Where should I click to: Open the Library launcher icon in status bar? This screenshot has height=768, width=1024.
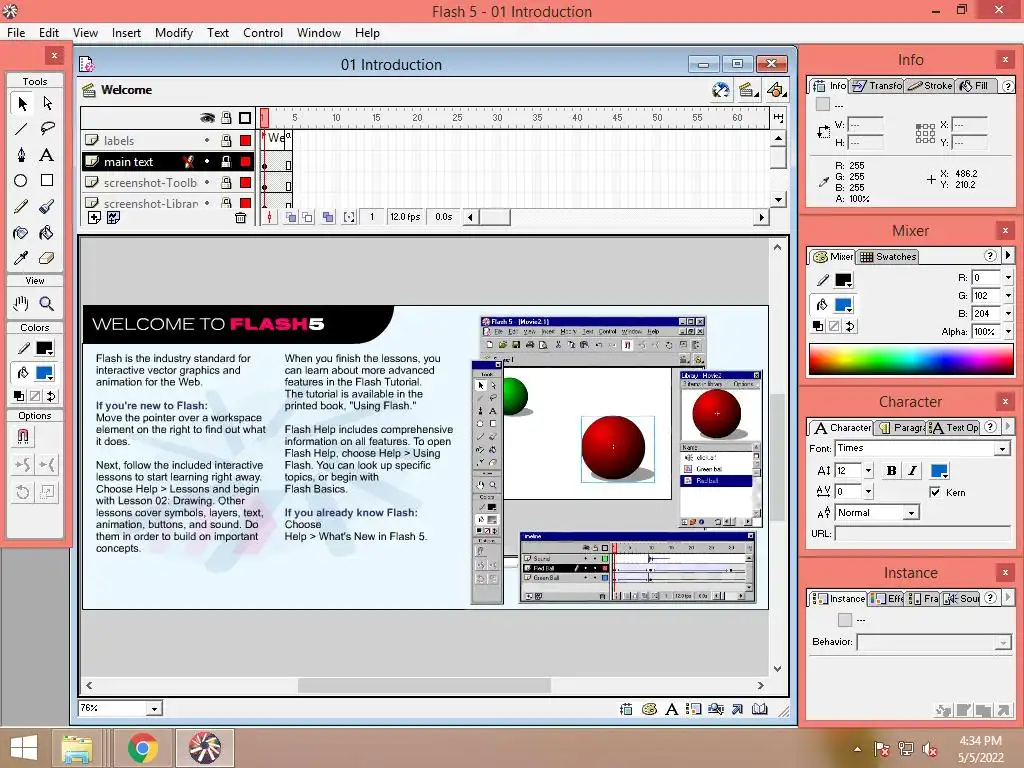pyautogui.click(x=760, y=709)
